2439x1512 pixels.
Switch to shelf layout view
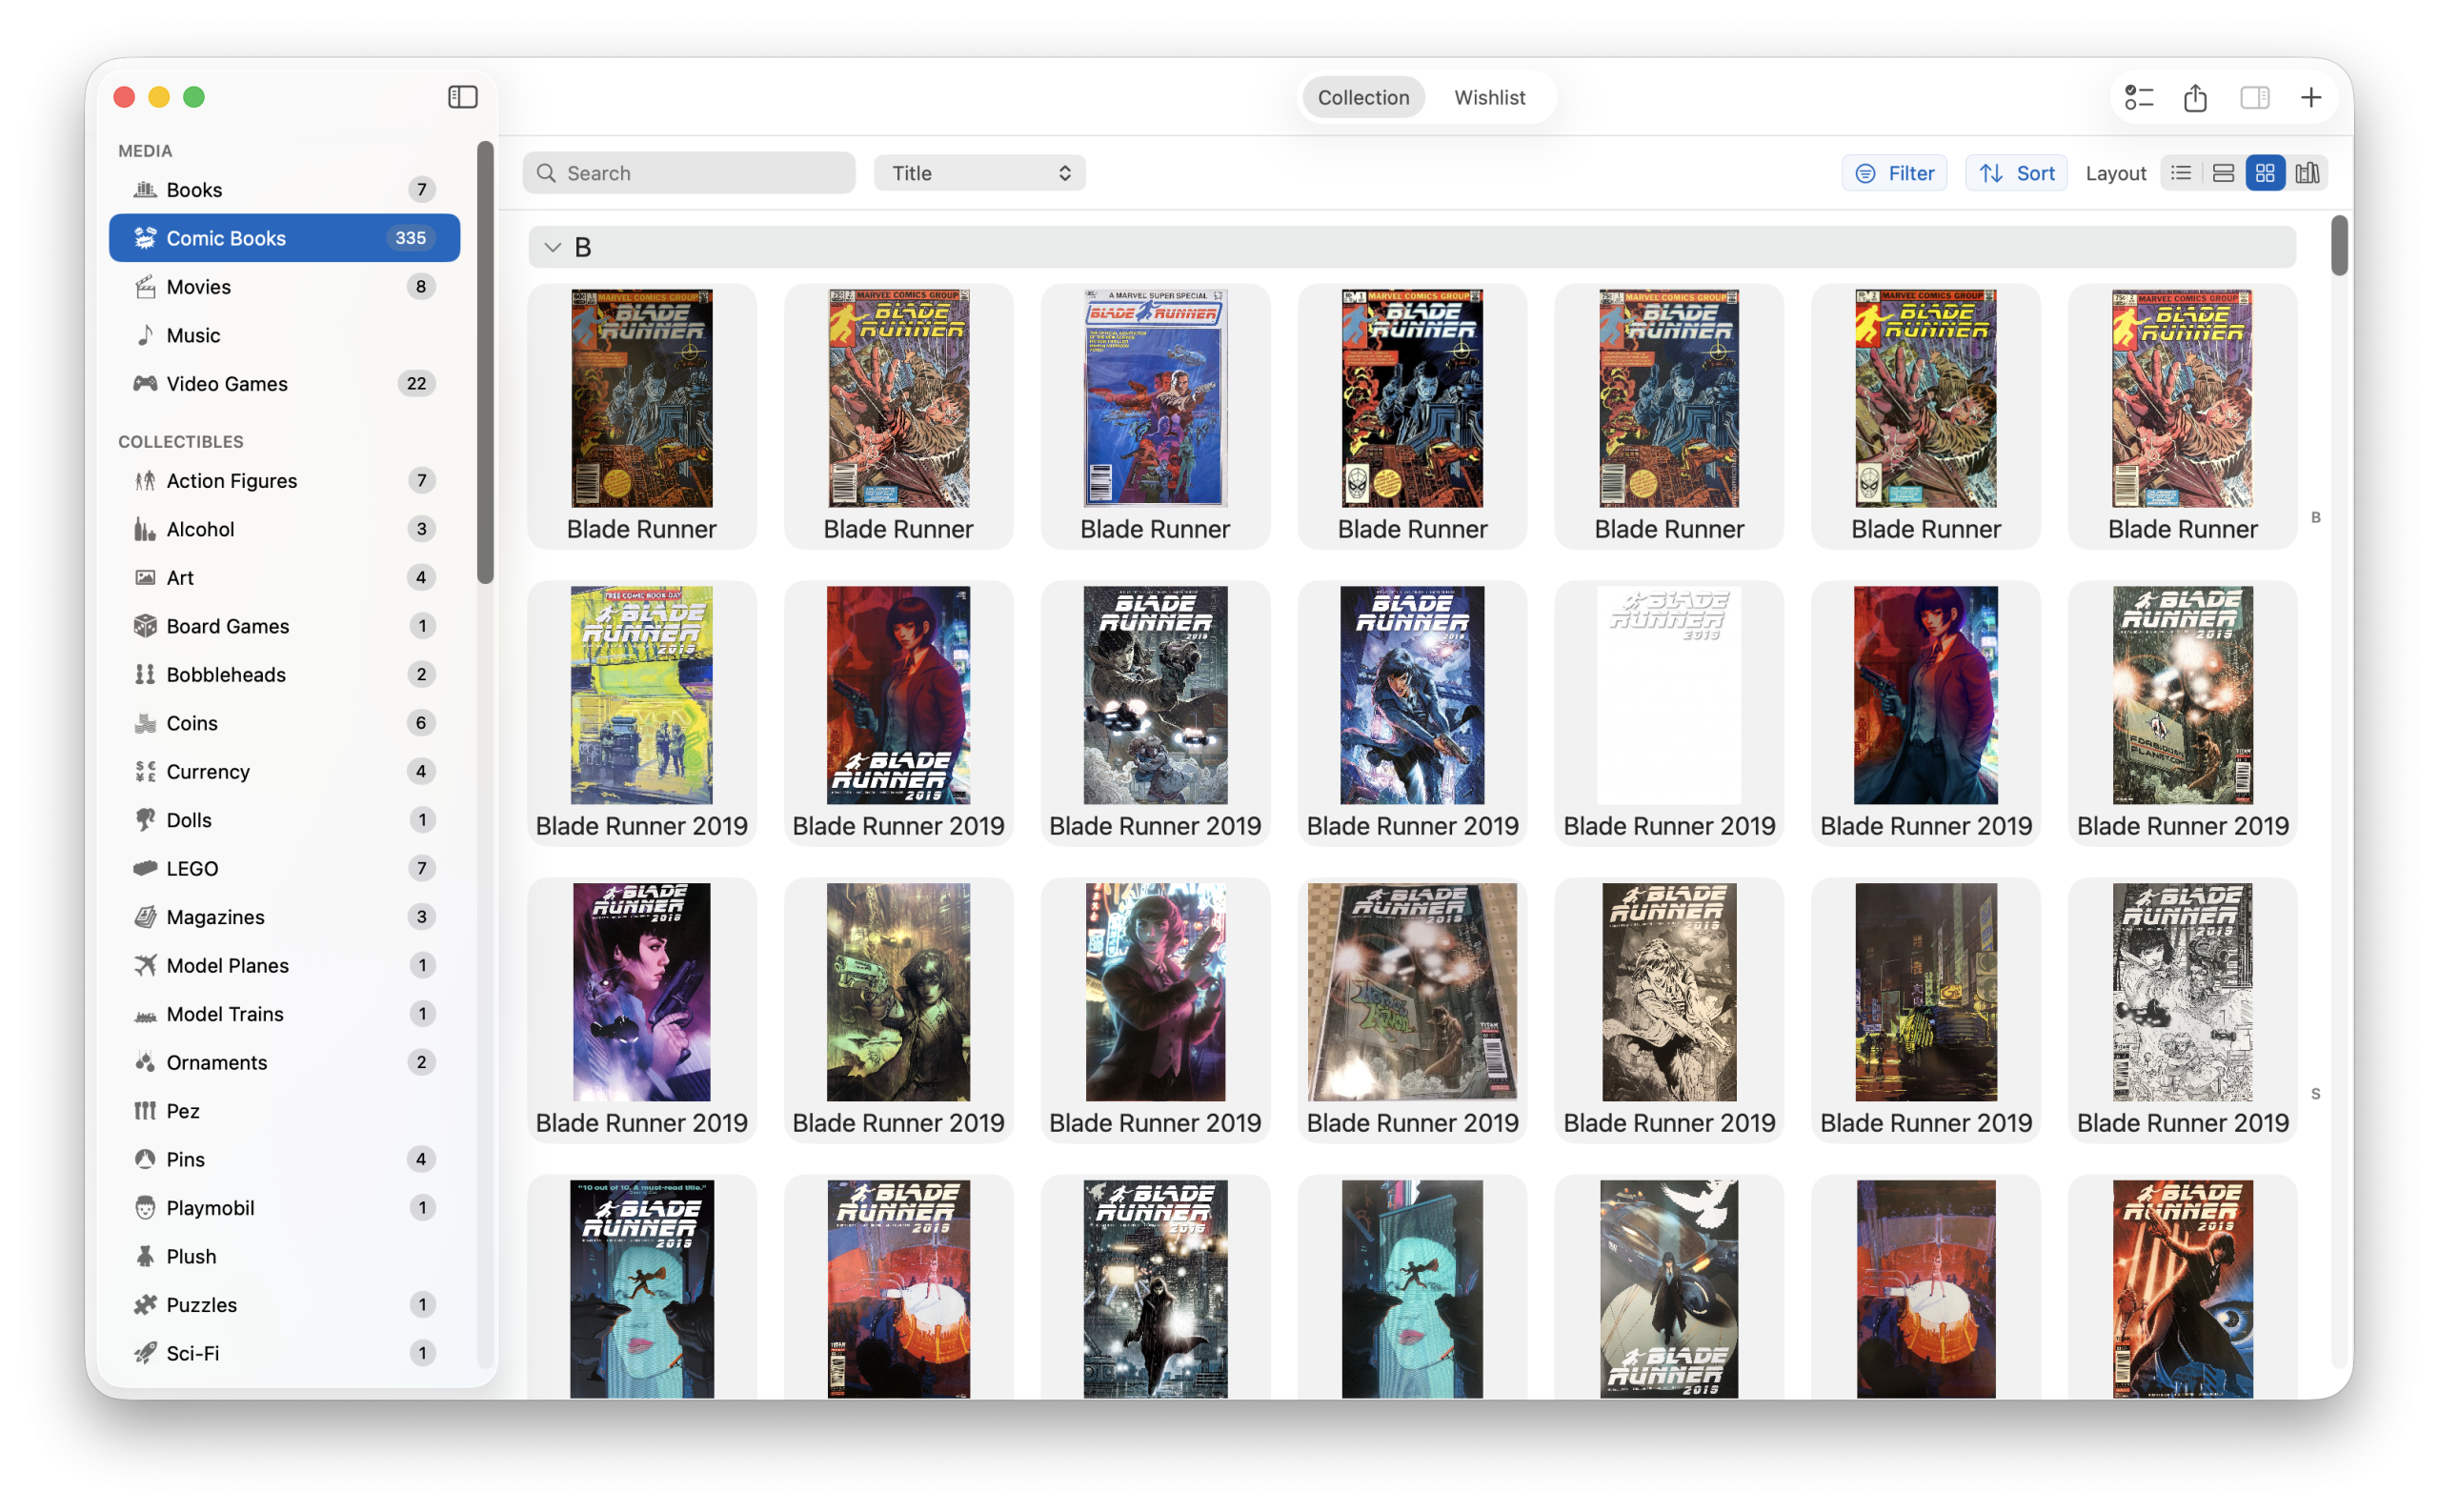pos(2307,172)
